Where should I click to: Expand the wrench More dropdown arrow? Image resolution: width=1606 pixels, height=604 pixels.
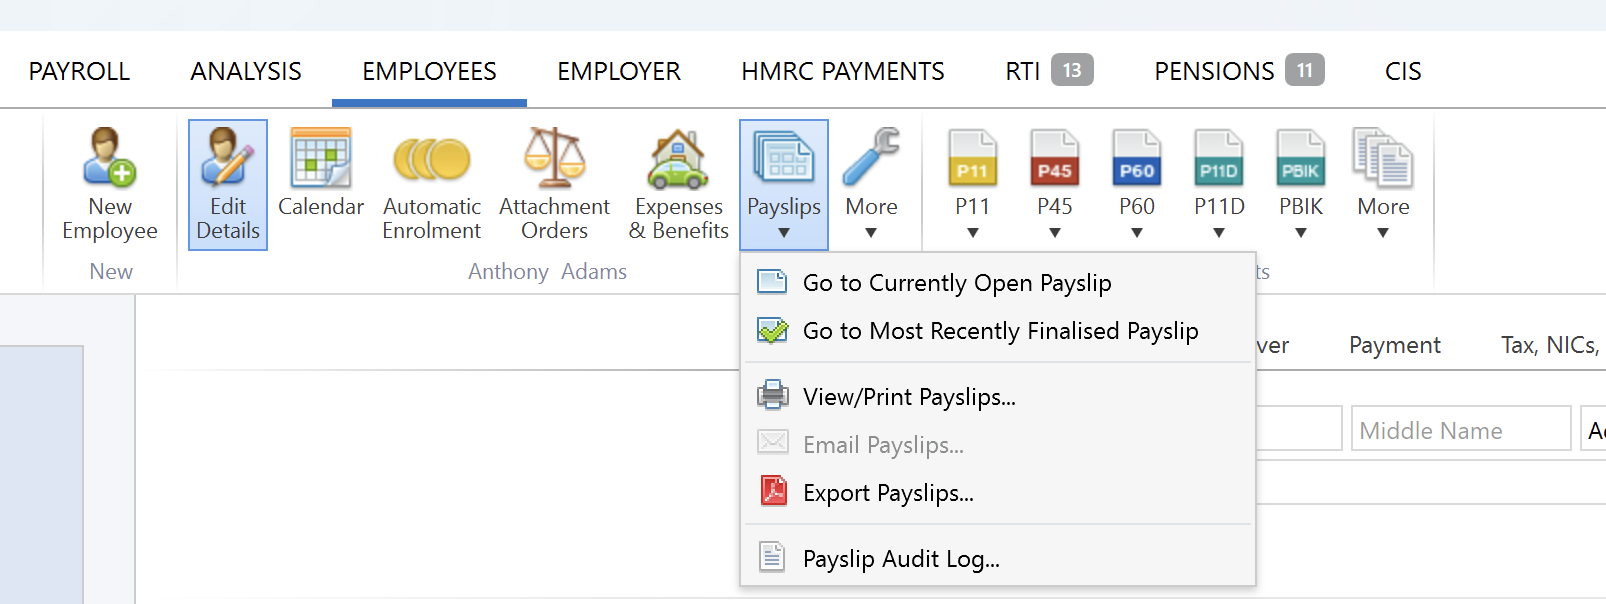click(x=871, y=233)
